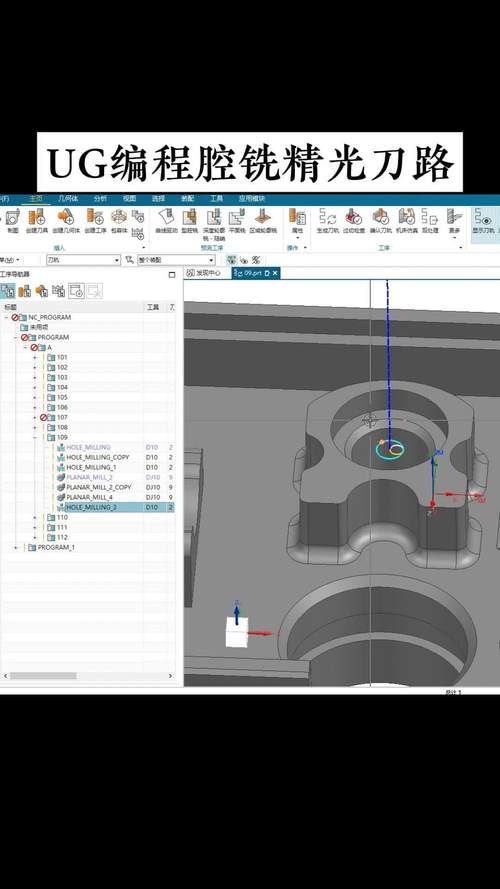500x889 pixels.
Task: Collapse the NC_PROGRAM tree node
Action: 6,318
